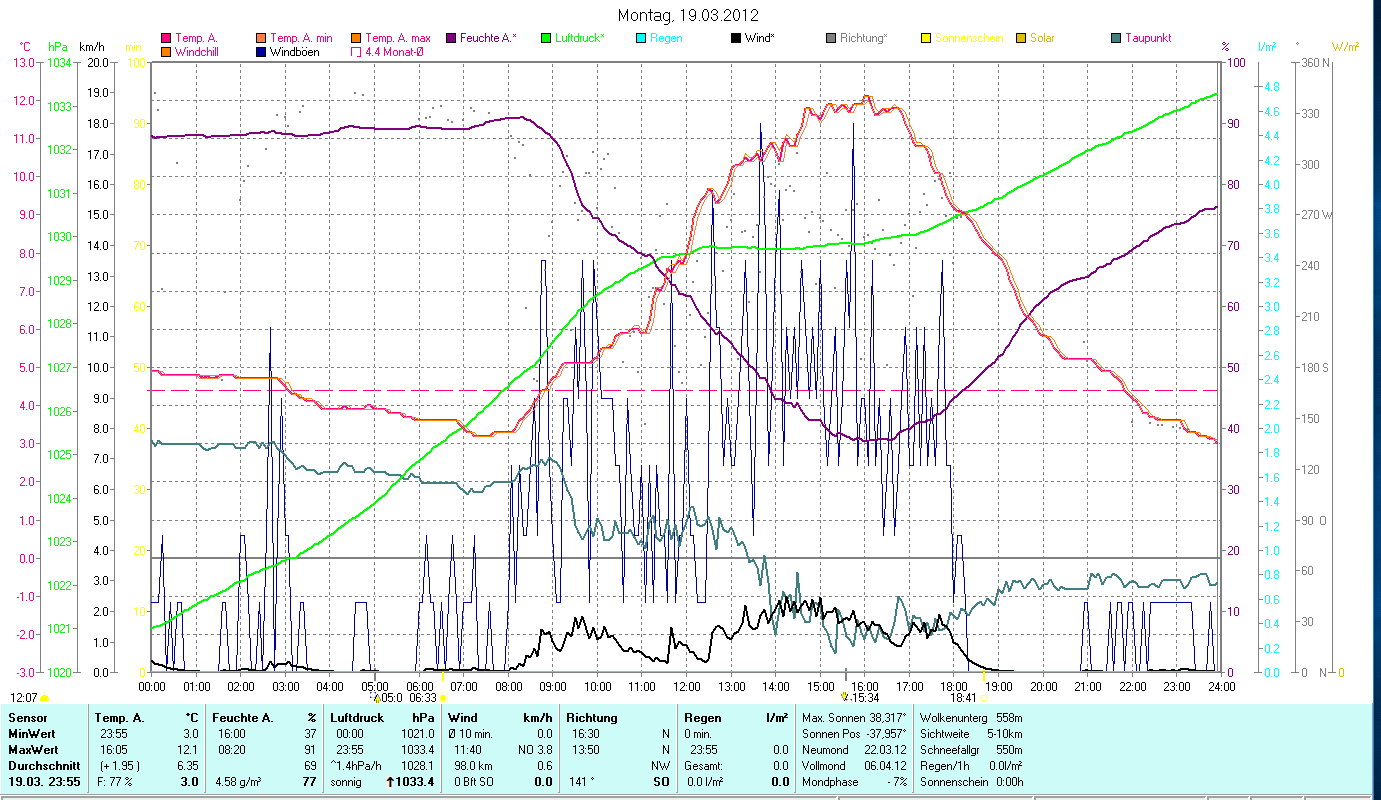The height and width of the screenshot is (800, 1381).
Task: Click the Luftdruck column header in the table
Action: pyautogui.click(x=357, y=718)
